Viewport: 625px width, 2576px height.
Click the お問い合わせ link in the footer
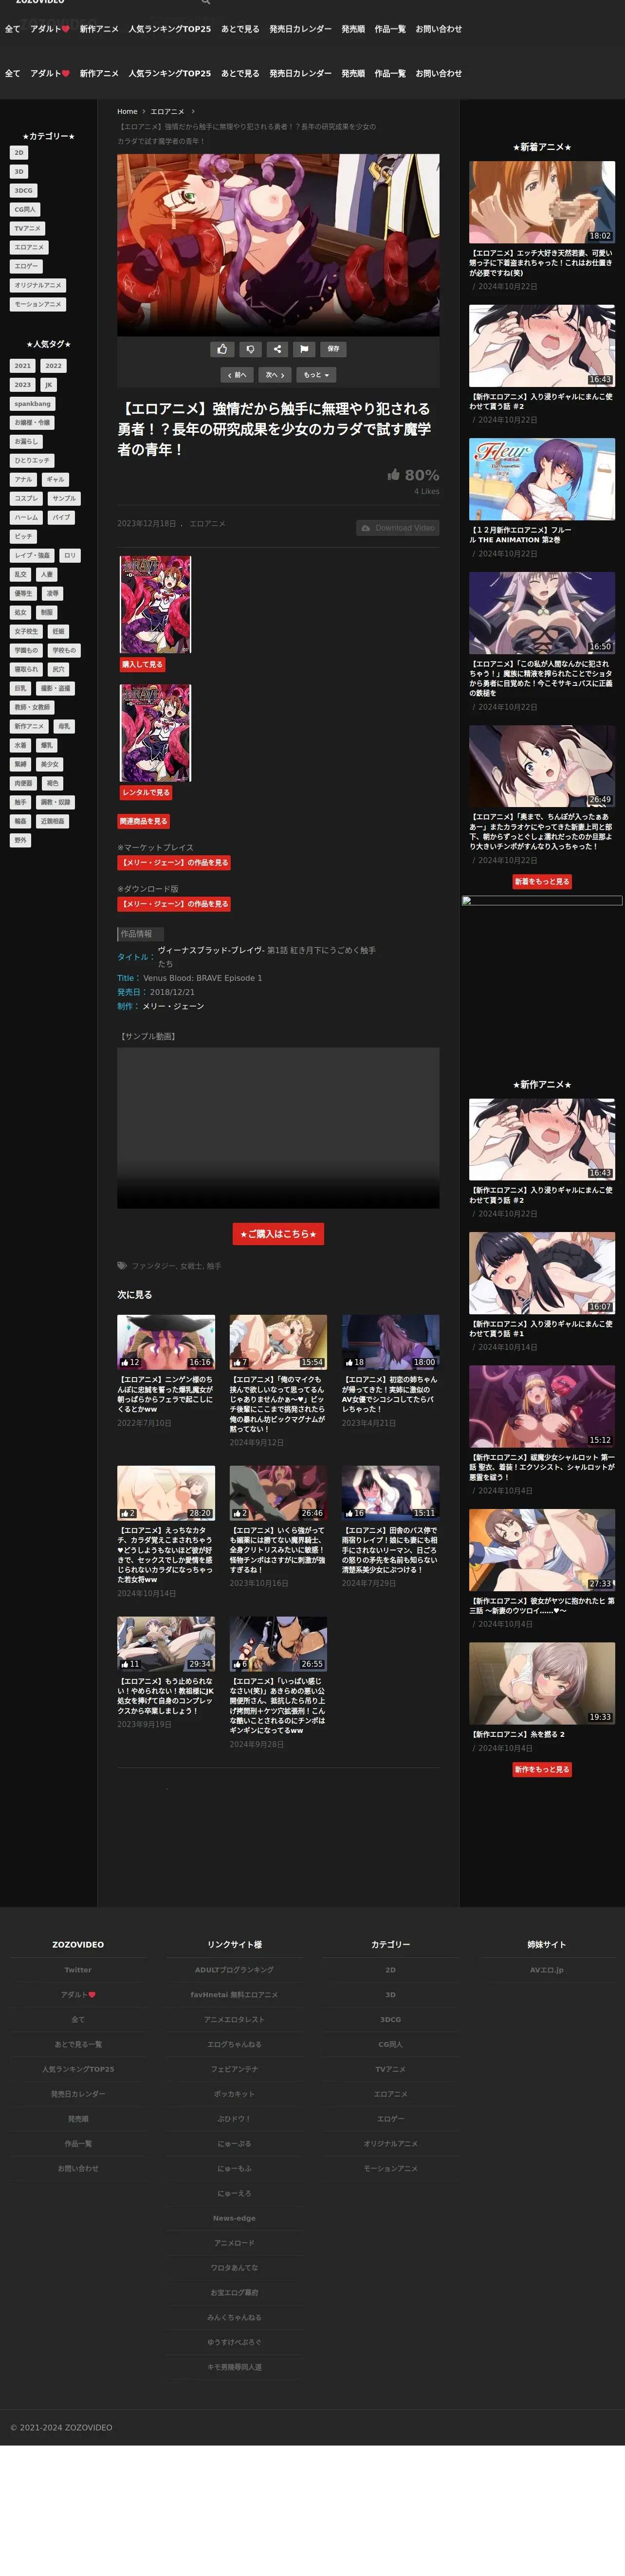tap(78, 2168)
